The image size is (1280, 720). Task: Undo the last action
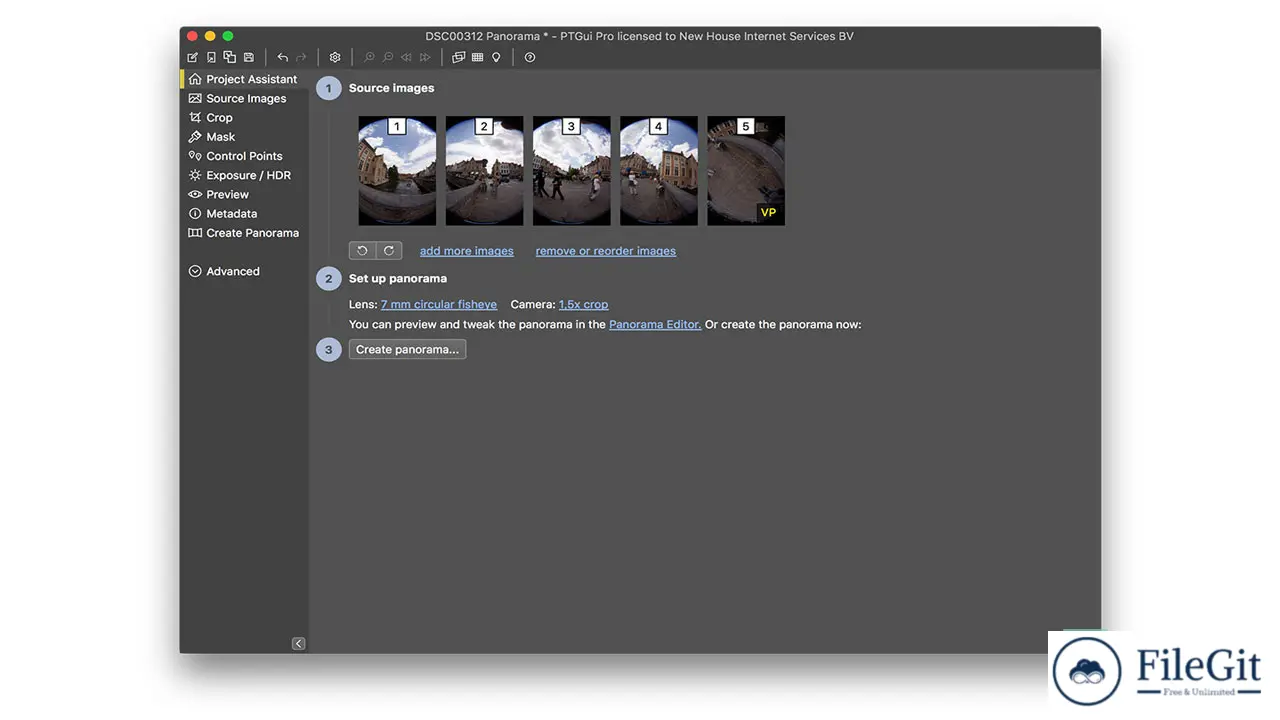(283, 57)
